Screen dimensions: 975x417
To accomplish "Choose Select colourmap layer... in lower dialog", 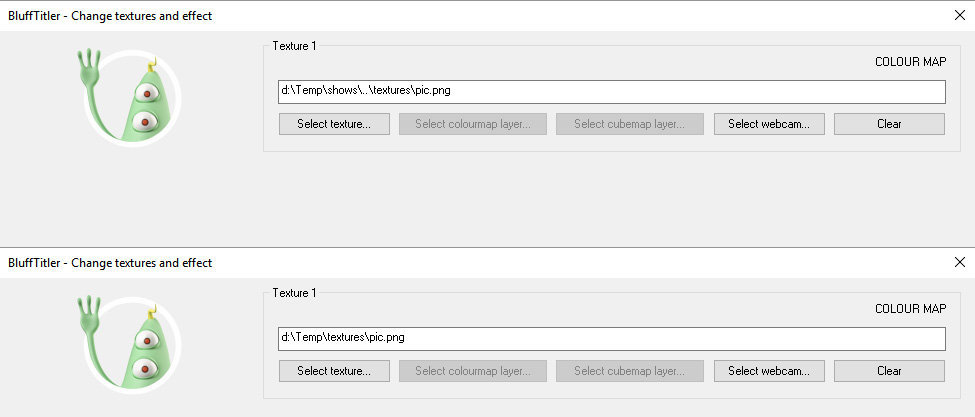I will click(x=473, y=371).
